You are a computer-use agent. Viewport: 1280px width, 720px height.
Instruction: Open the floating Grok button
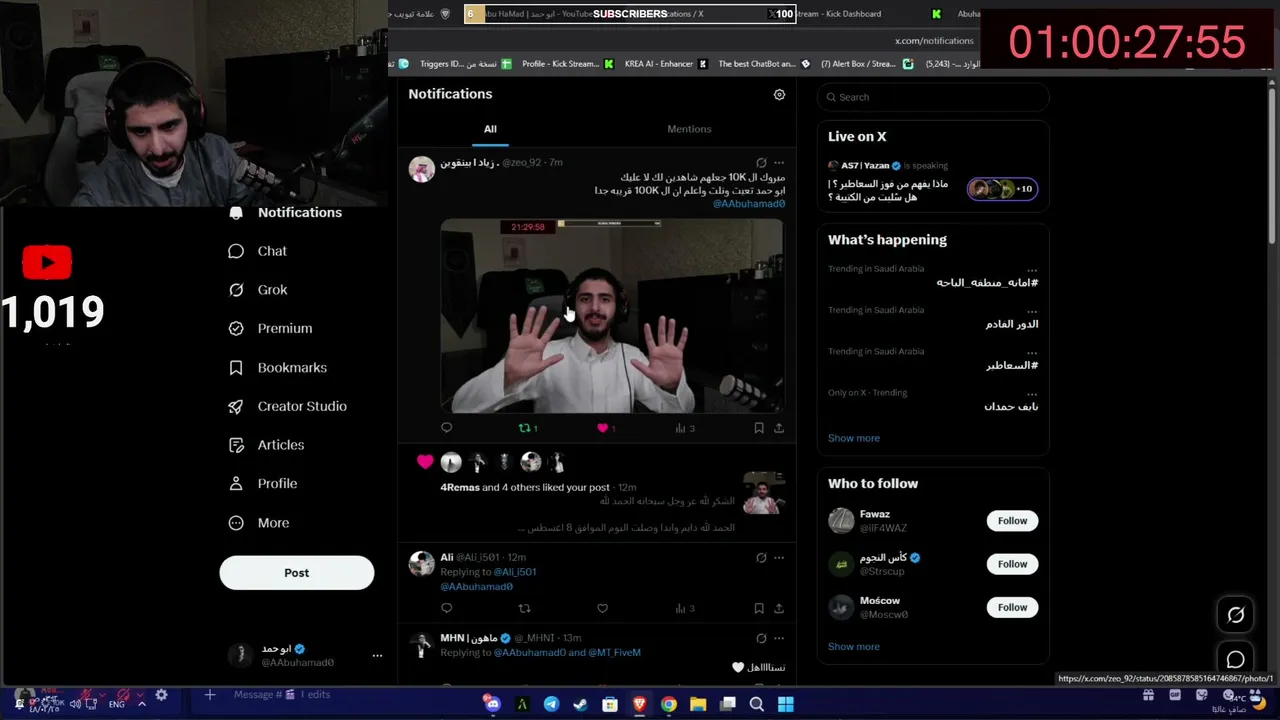point(1236,615)
